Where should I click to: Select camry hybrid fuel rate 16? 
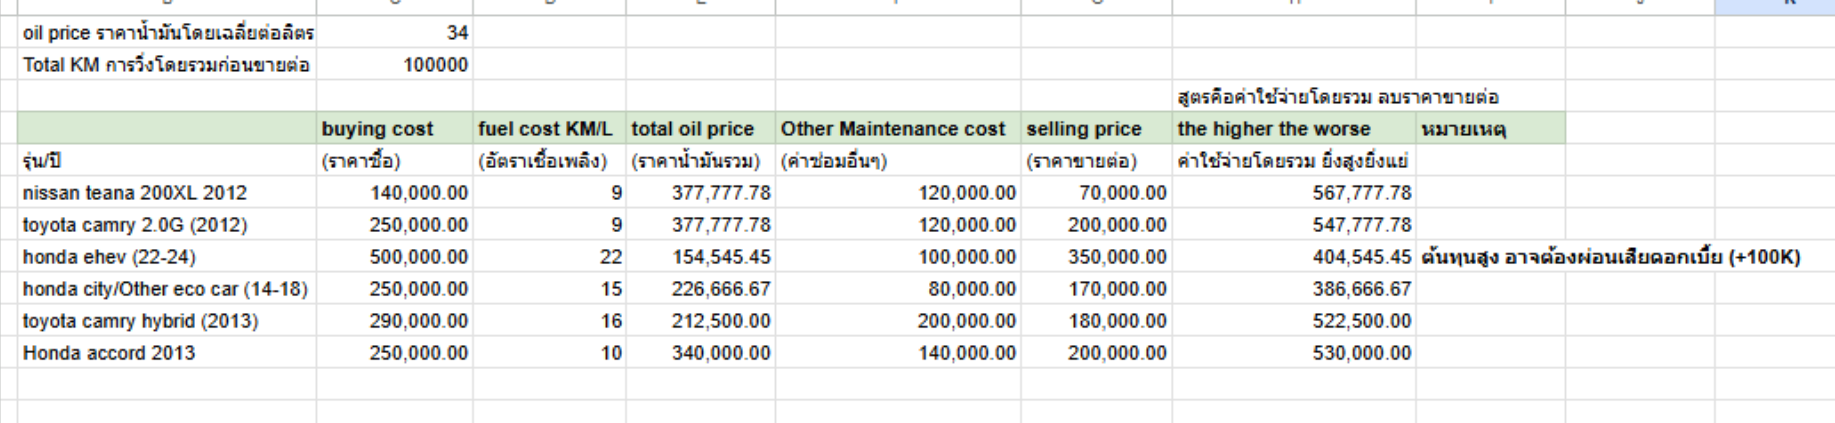[x=550, y=321]
